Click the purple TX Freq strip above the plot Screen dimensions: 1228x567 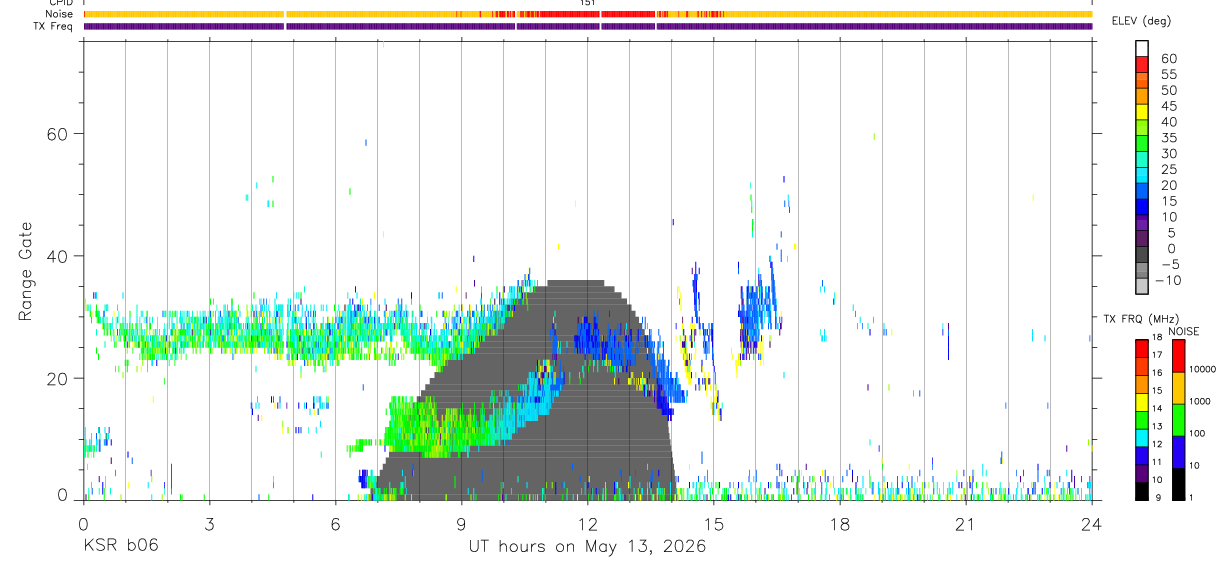pos(588,26)
